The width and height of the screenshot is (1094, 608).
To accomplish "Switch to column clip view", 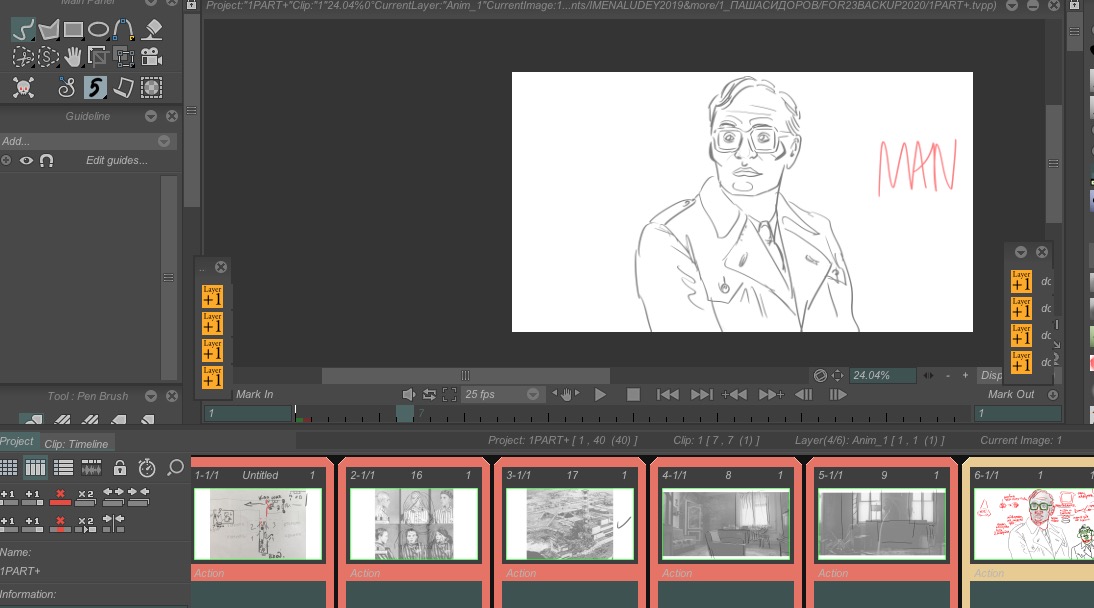I will 35,468.
